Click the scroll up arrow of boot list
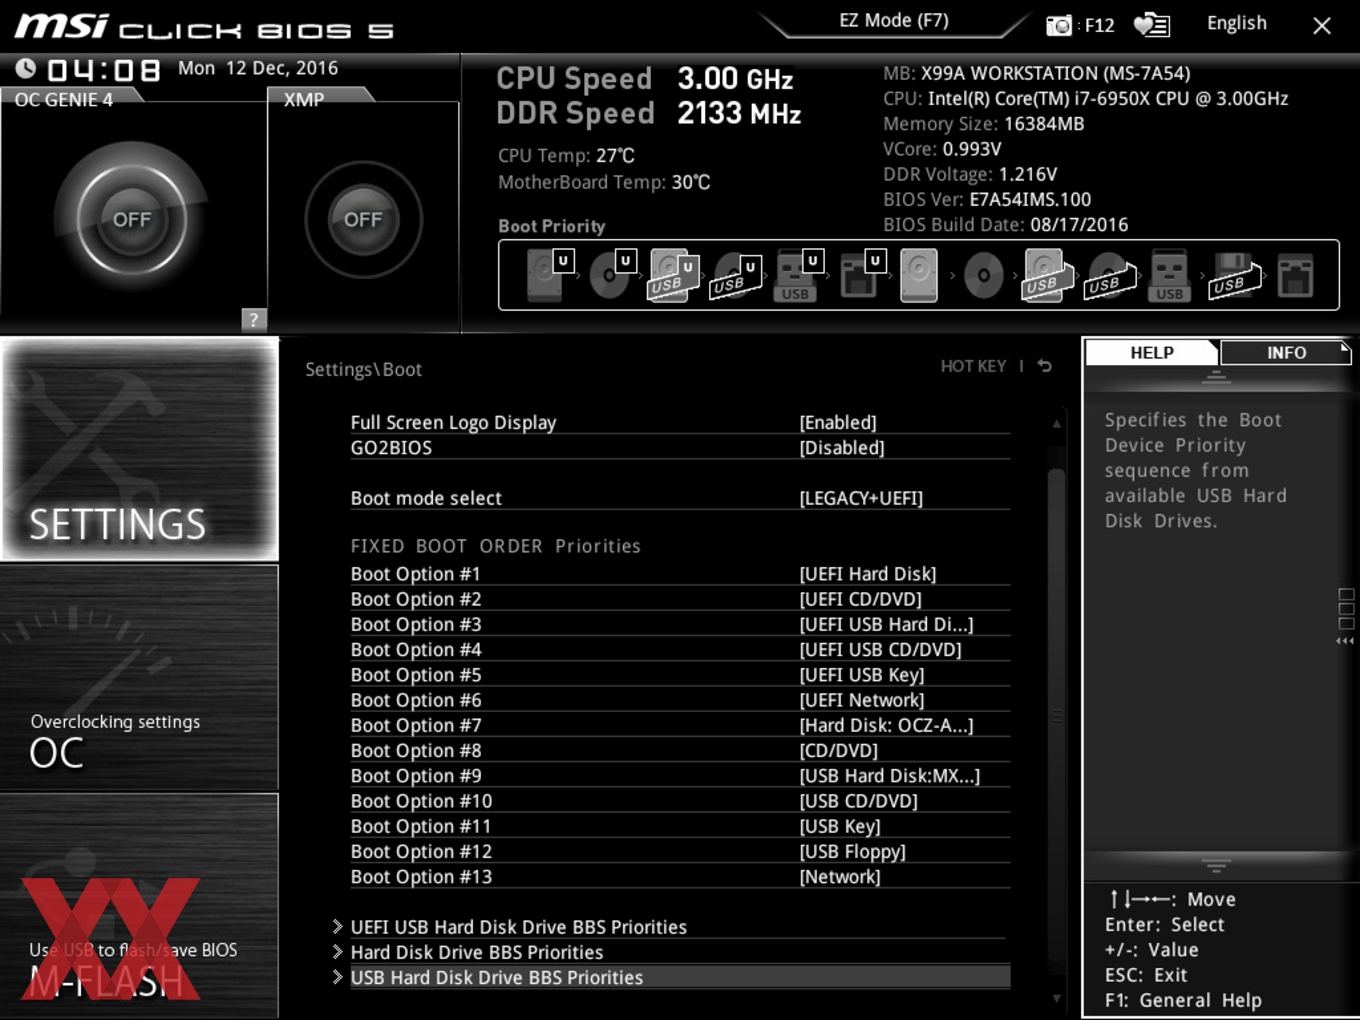 (1056, 424)
